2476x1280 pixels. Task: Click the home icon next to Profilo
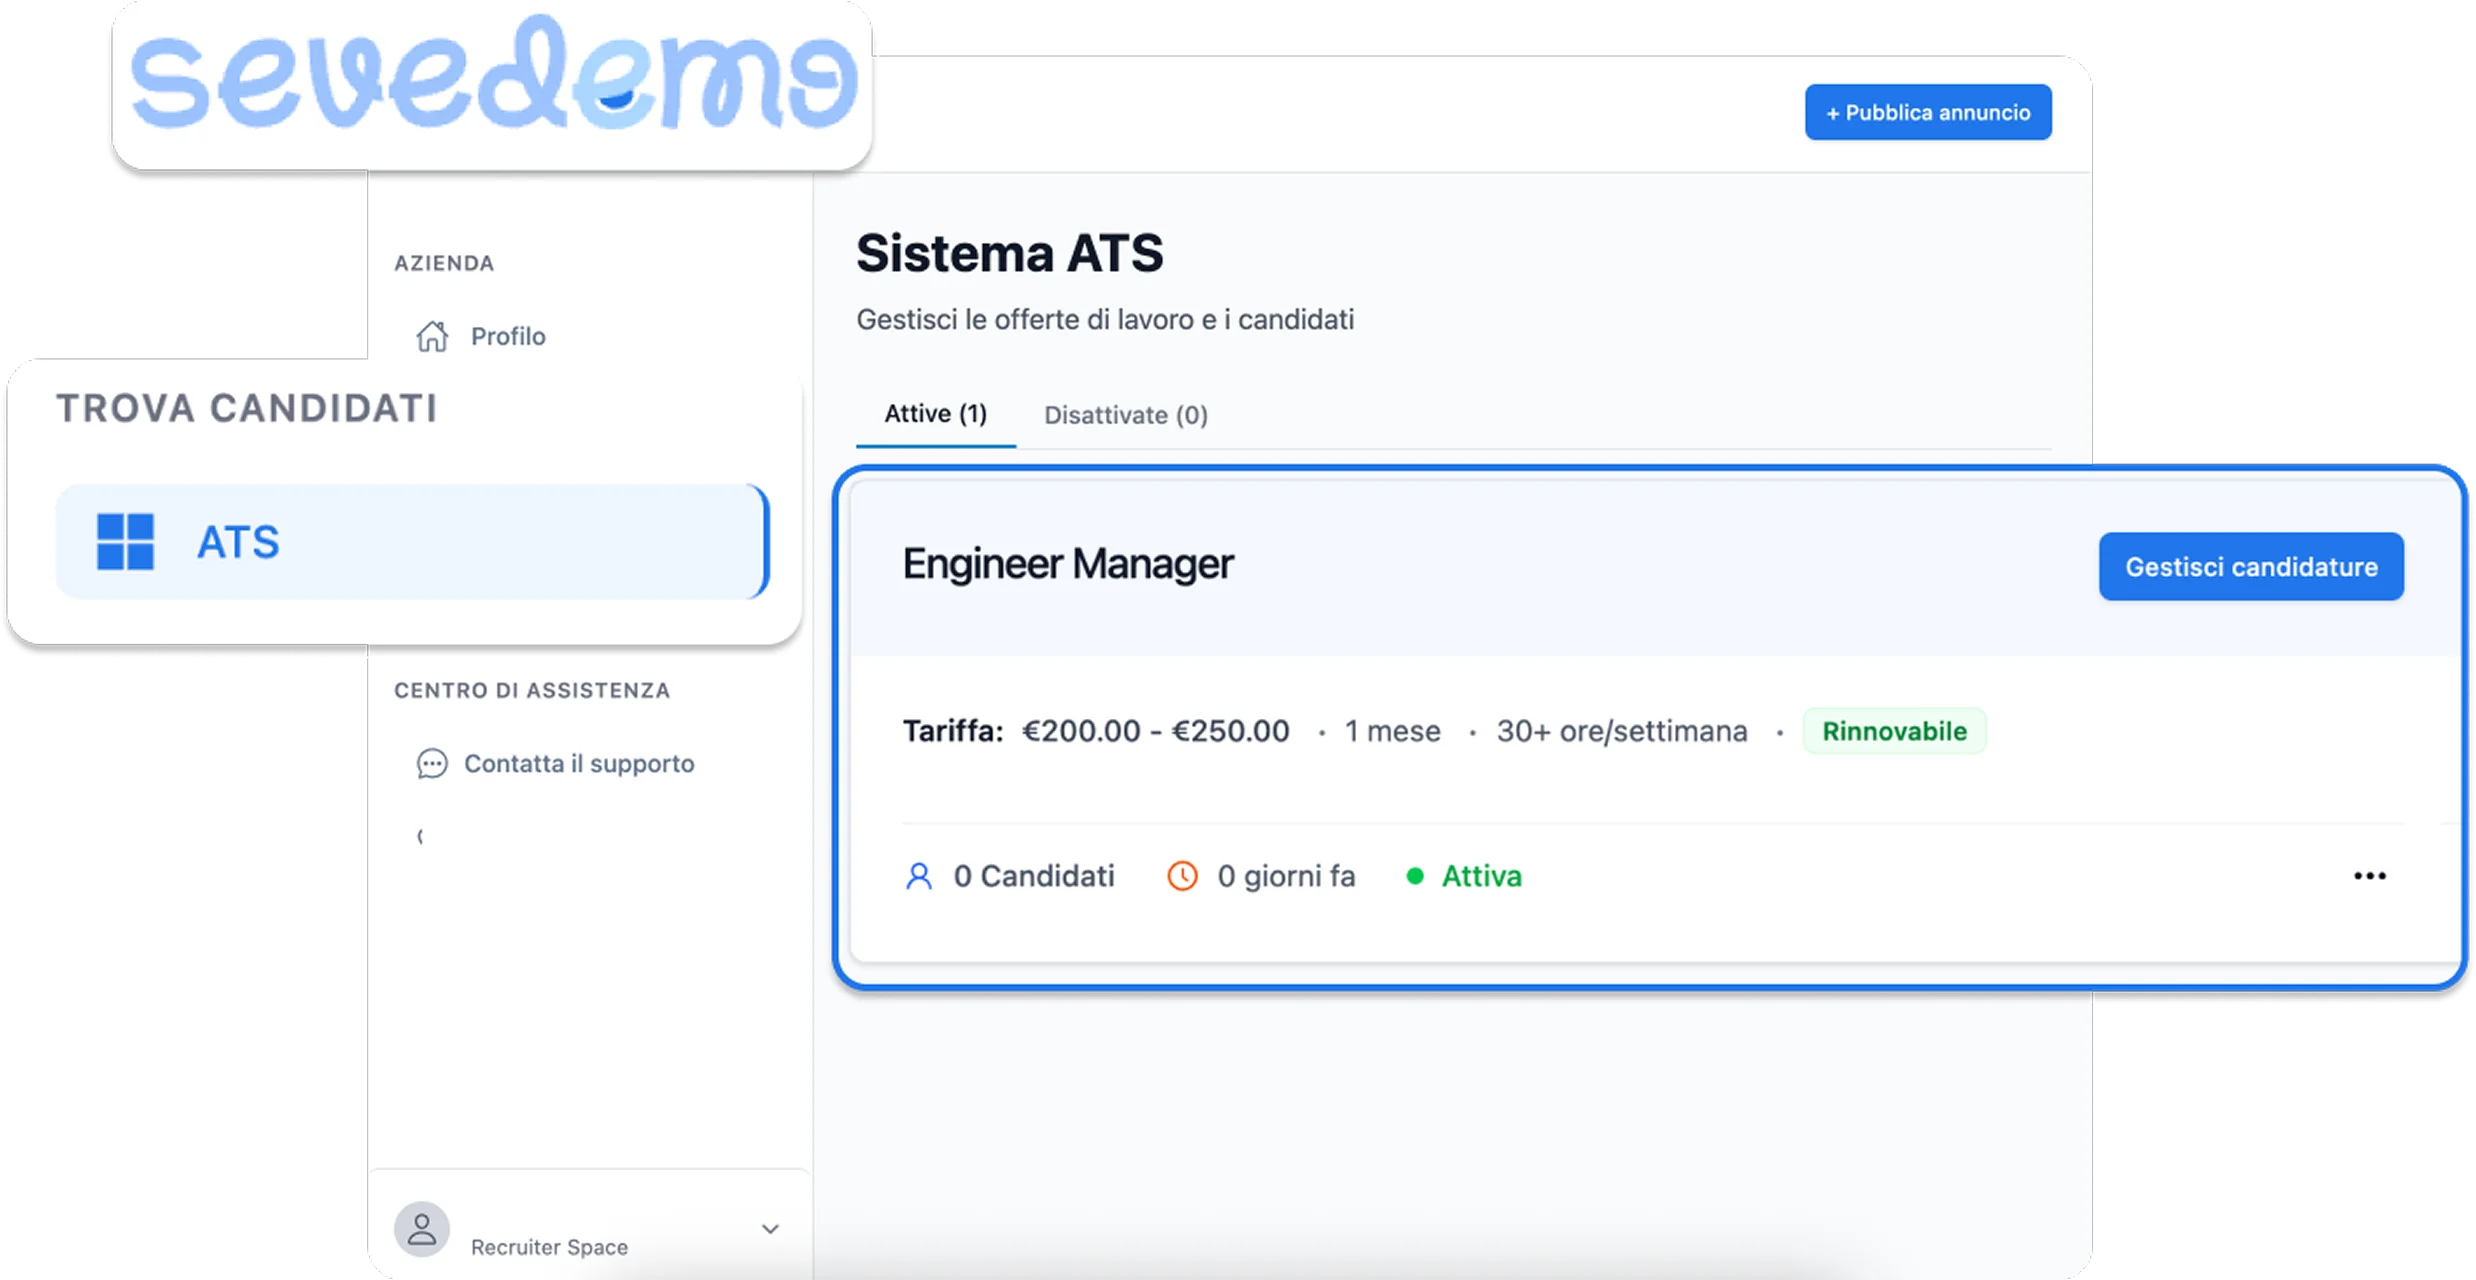click(x=432, y=336)
